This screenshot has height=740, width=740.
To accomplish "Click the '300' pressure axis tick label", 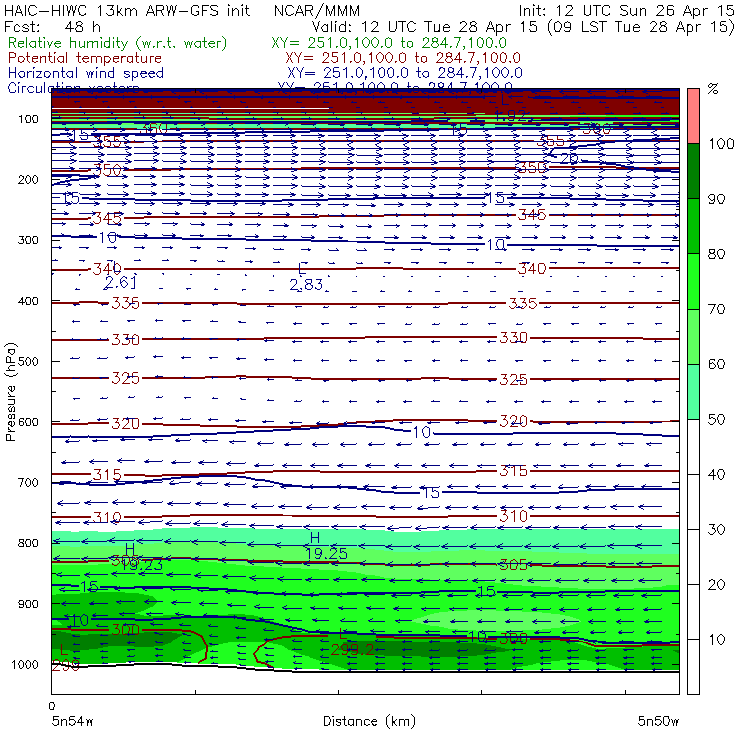I will click(28, 240).
